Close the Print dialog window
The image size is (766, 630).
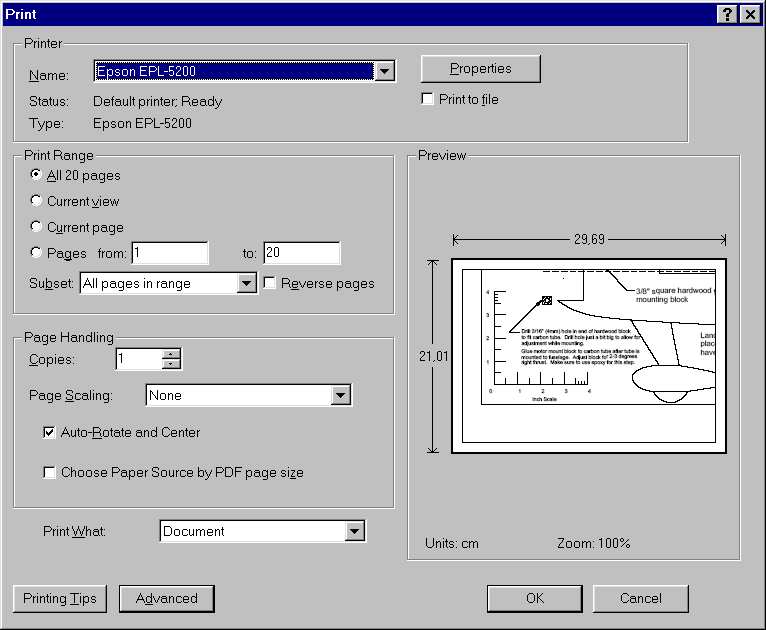(748, 13)
